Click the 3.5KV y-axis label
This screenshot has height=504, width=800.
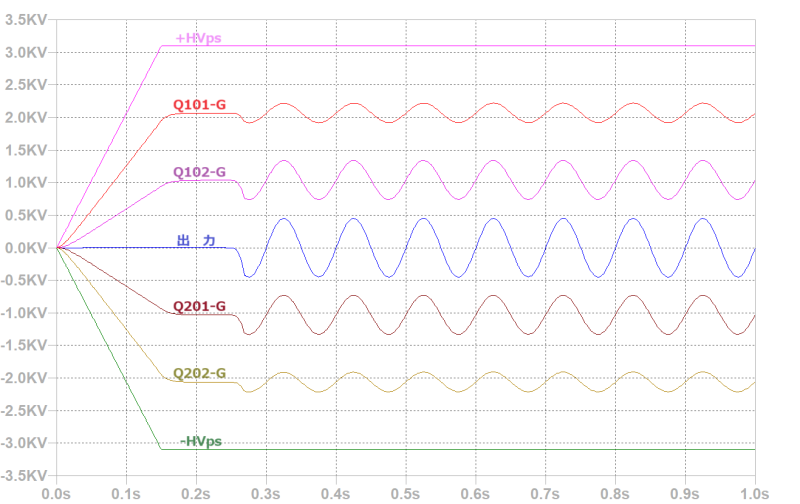(x=26, y=20)
